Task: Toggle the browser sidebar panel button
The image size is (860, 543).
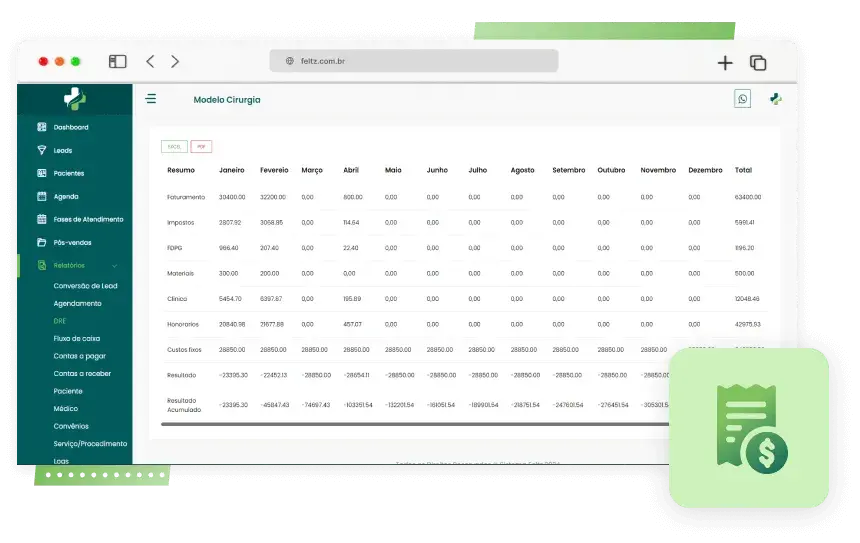Action: pyautogui.click(x=118, y=62)
